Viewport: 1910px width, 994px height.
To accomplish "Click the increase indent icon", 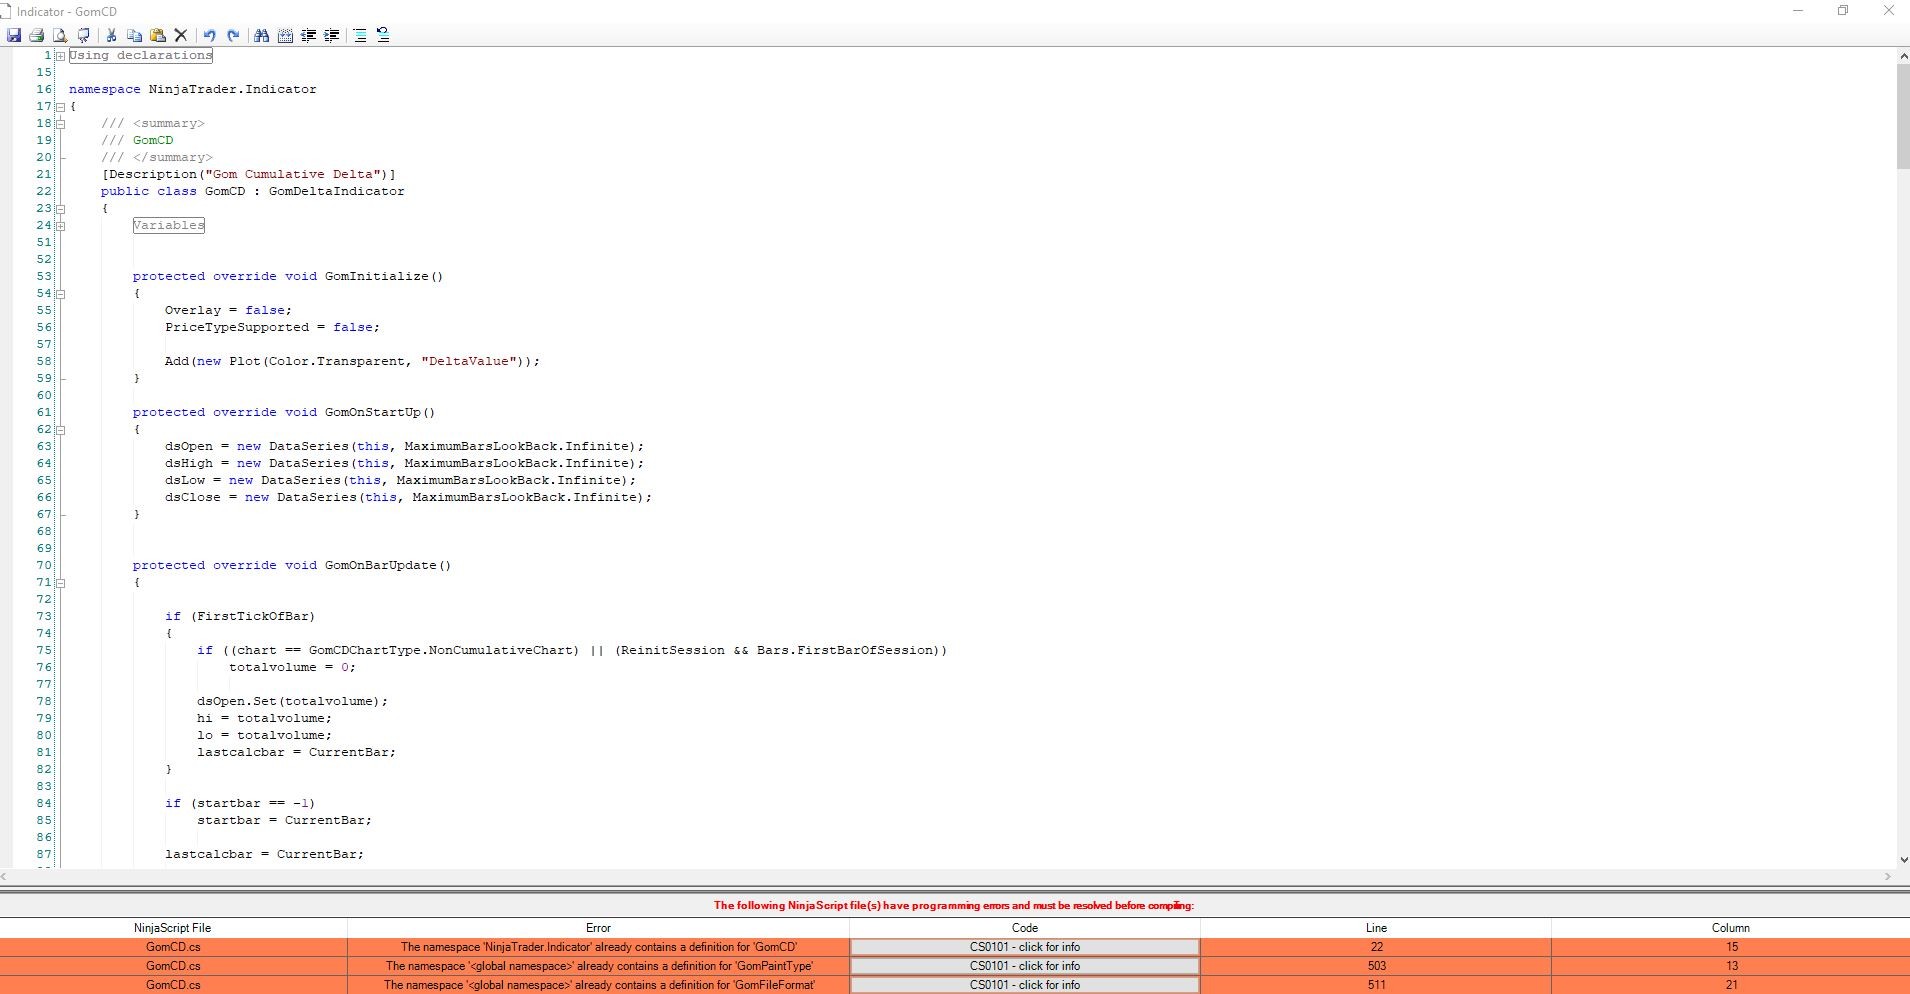I will 332,36.
